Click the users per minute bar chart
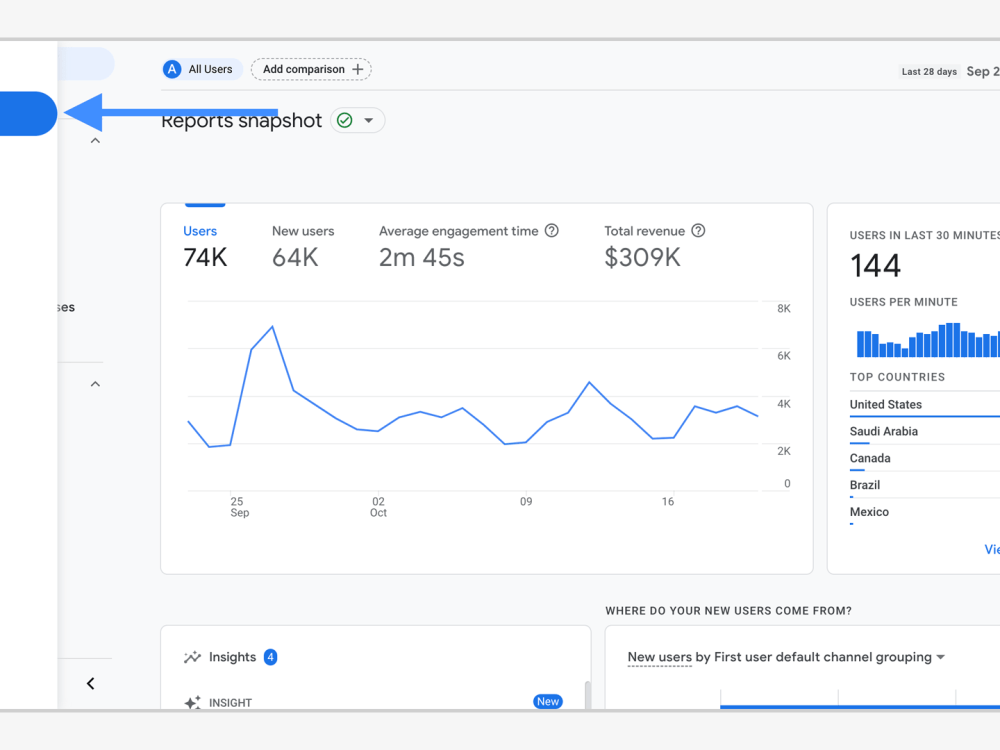 [x=927, y=340]
